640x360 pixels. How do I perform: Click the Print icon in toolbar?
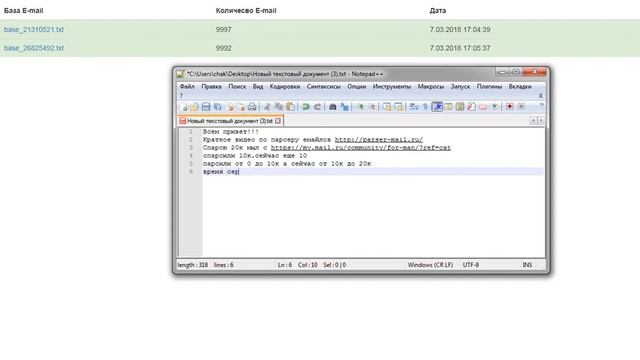point(252,107)
